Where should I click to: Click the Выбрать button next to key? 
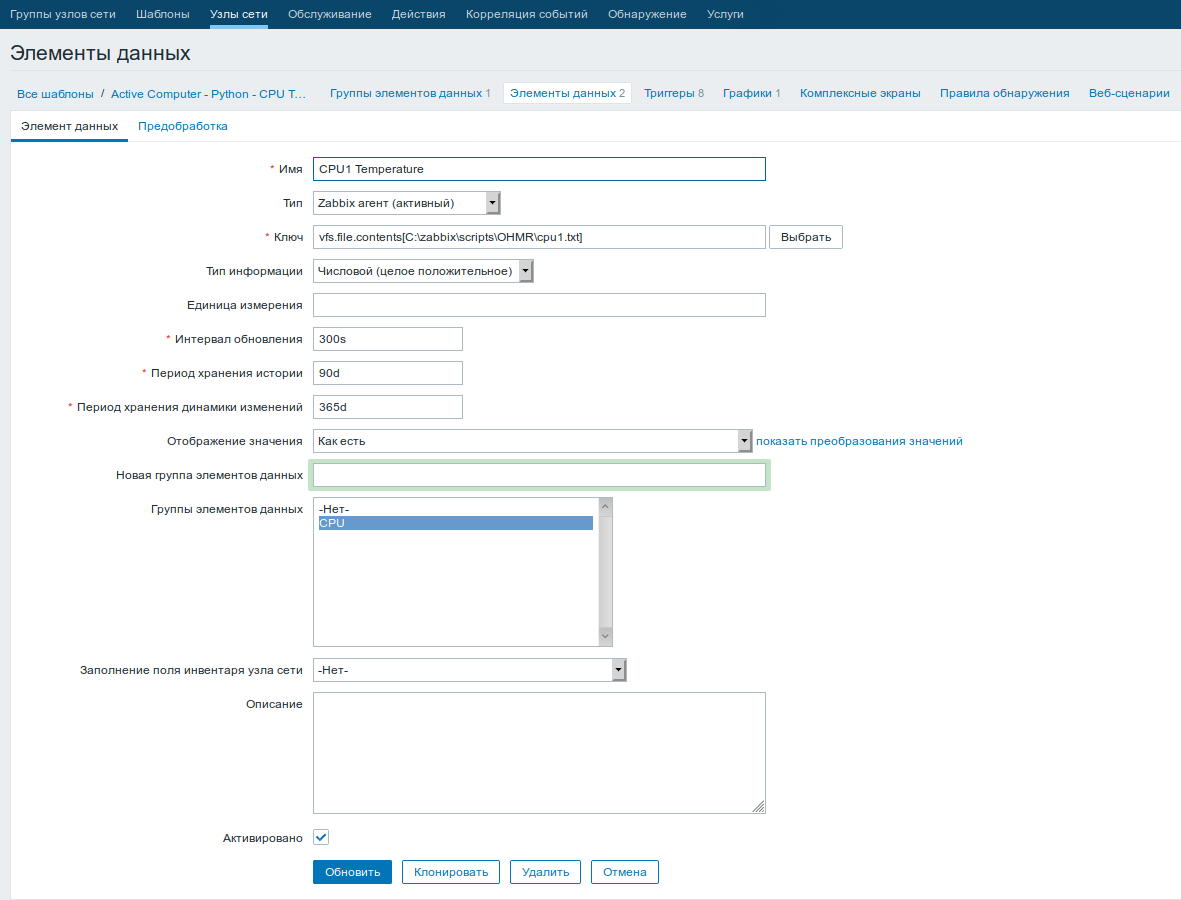point(806,237)
